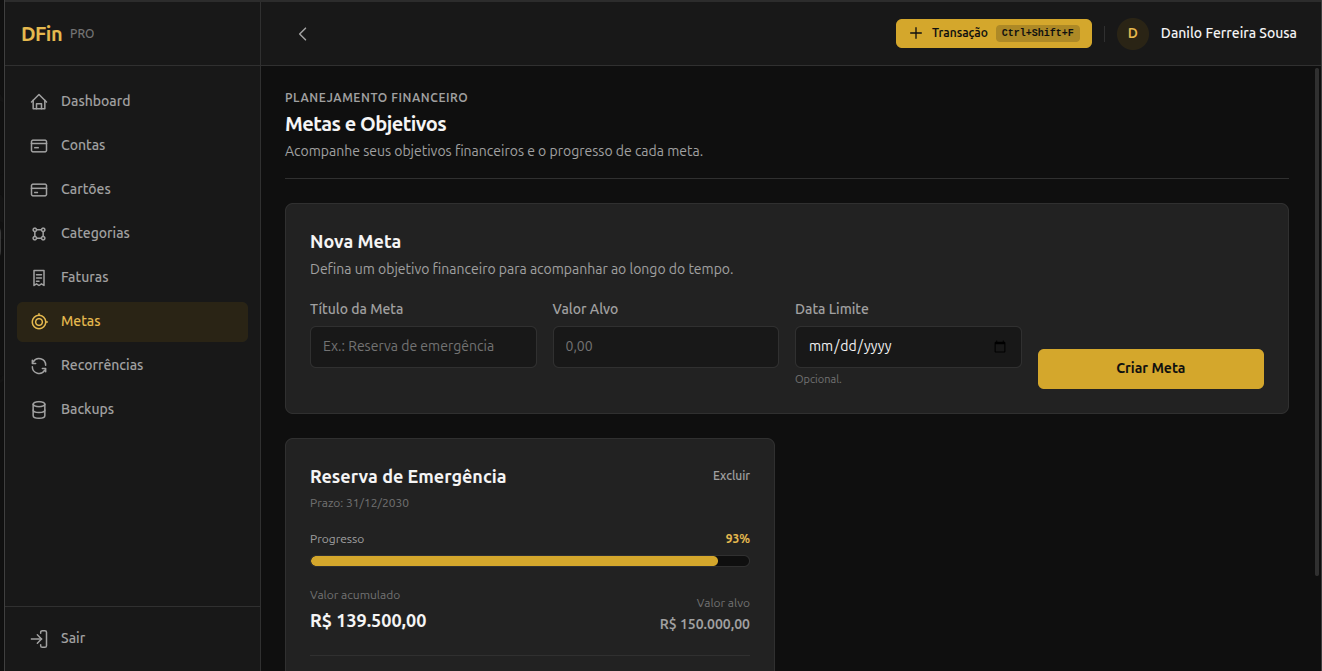Click the back chevron arrow in header
1322x671 pixels.
point(303,34)
